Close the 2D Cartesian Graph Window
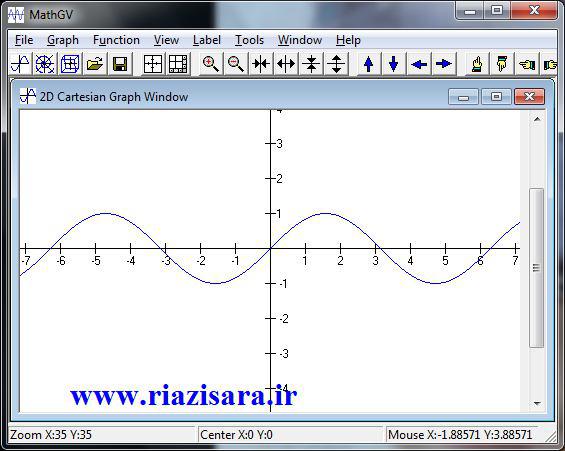This screenshot has height=451, width=565. pos(529,97)
